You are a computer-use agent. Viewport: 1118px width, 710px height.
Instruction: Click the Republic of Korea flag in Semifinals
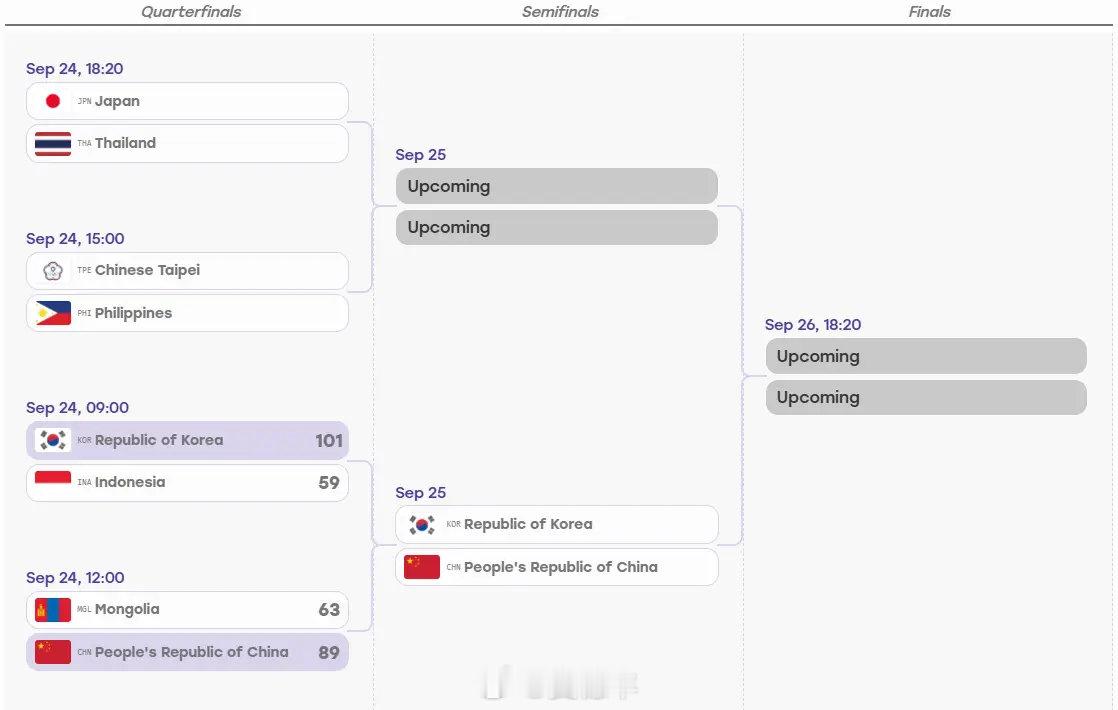[x=422, y=525]
